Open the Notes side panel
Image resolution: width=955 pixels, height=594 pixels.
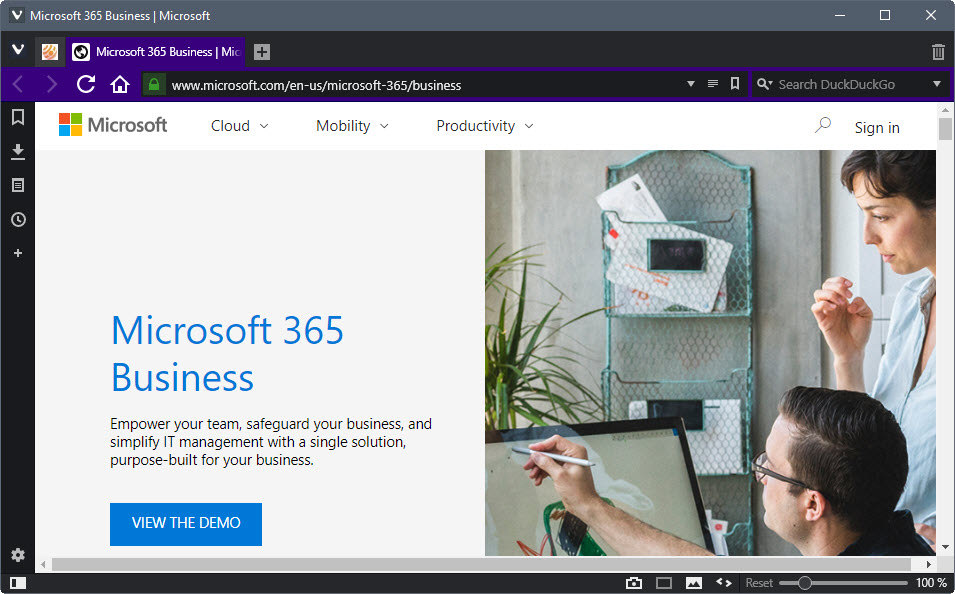tap(18, 185)
